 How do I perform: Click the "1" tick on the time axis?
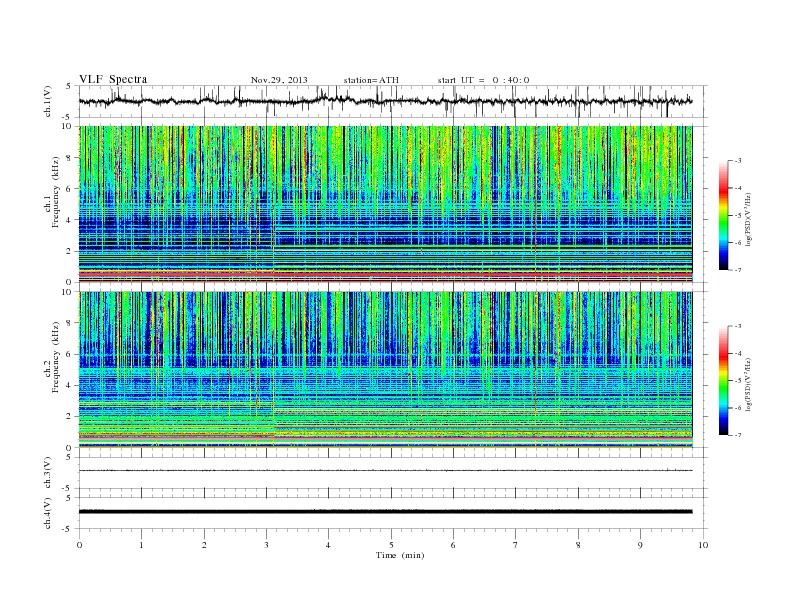click(141, 545)
